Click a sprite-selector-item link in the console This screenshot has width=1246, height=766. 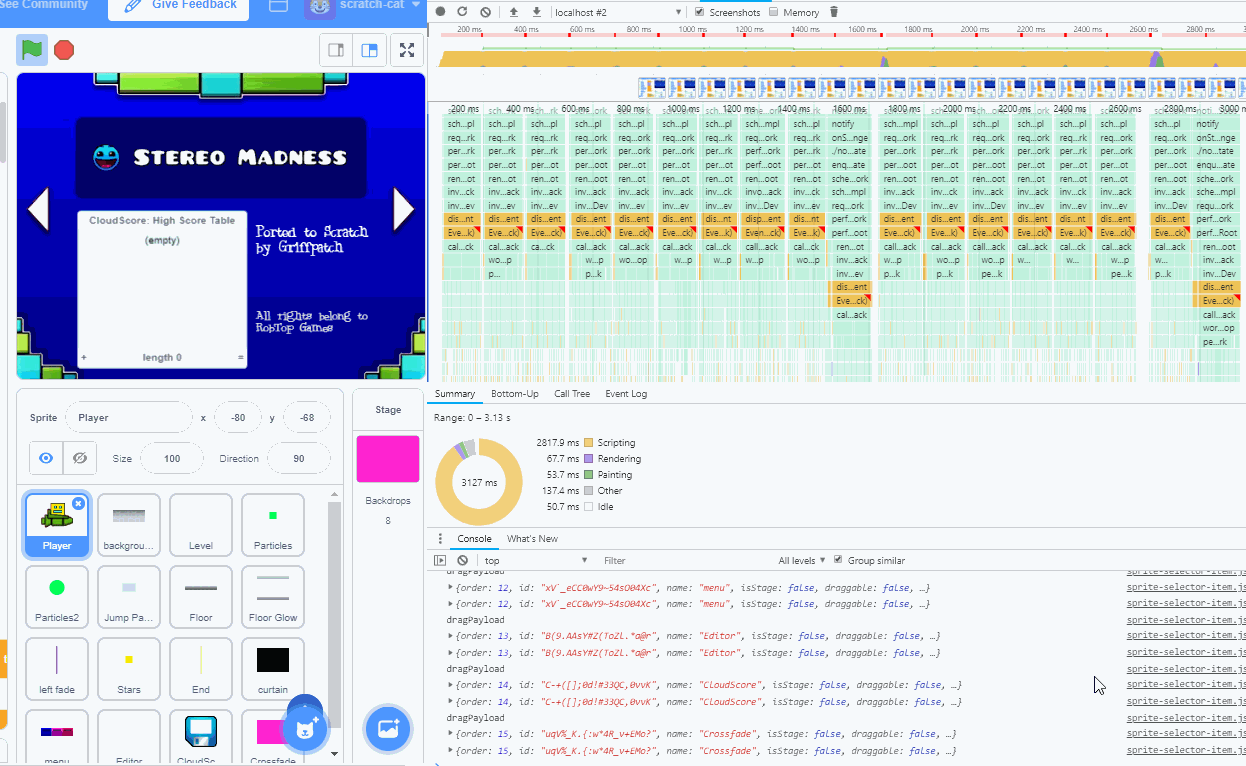1184,587
